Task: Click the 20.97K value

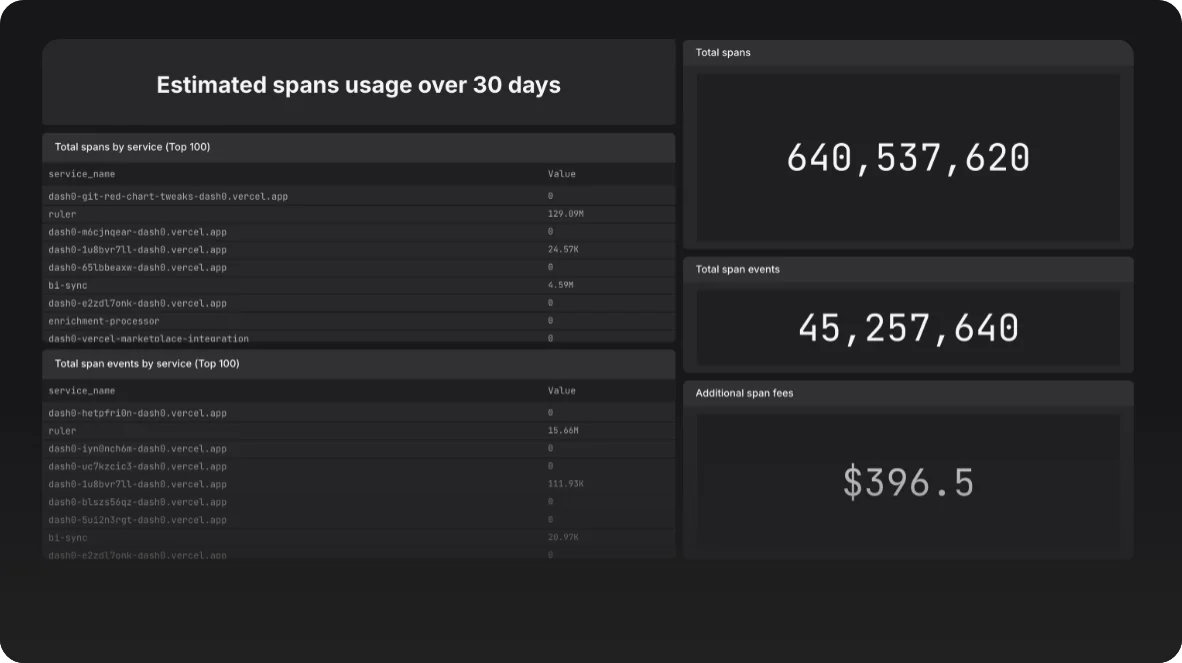Action: coord(563,538)
